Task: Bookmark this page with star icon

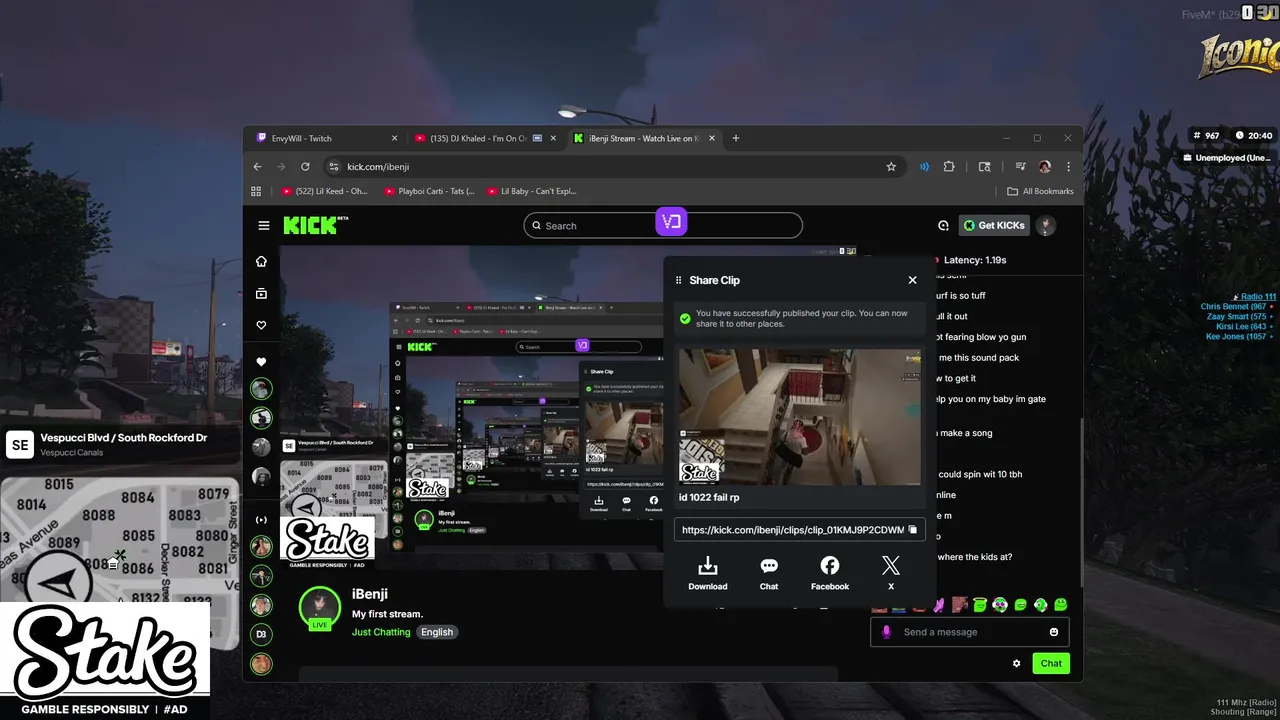Action: (x=891, y=167)
